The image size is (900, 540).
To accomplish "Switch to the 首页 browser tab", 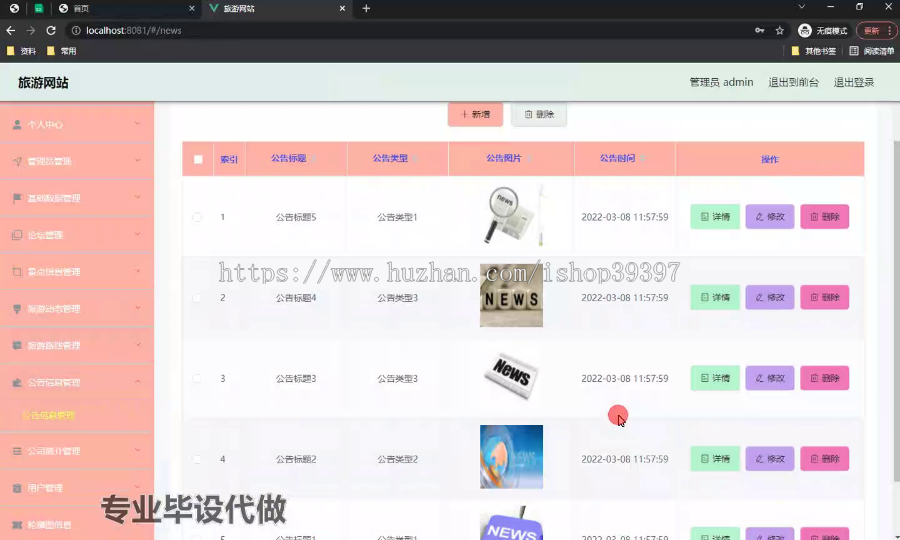I will point(127,9).
